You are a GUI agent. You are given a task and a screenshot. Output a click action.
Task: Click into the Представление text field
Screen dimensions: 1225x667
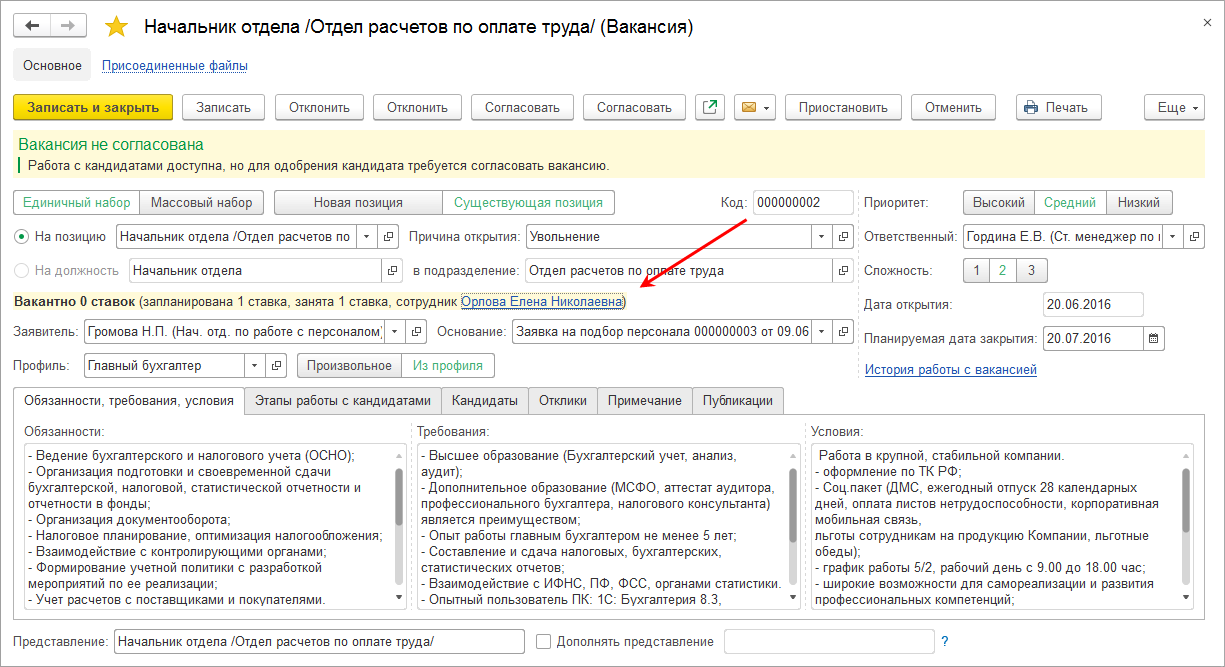click(x=319, y=642)
